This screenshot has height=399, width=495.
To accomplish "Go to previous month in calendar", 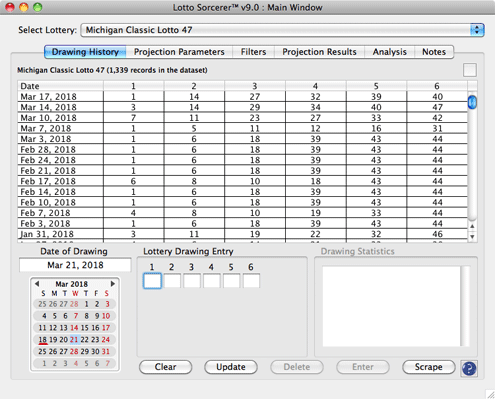I will pyautogui.click(x=37, y=284).
